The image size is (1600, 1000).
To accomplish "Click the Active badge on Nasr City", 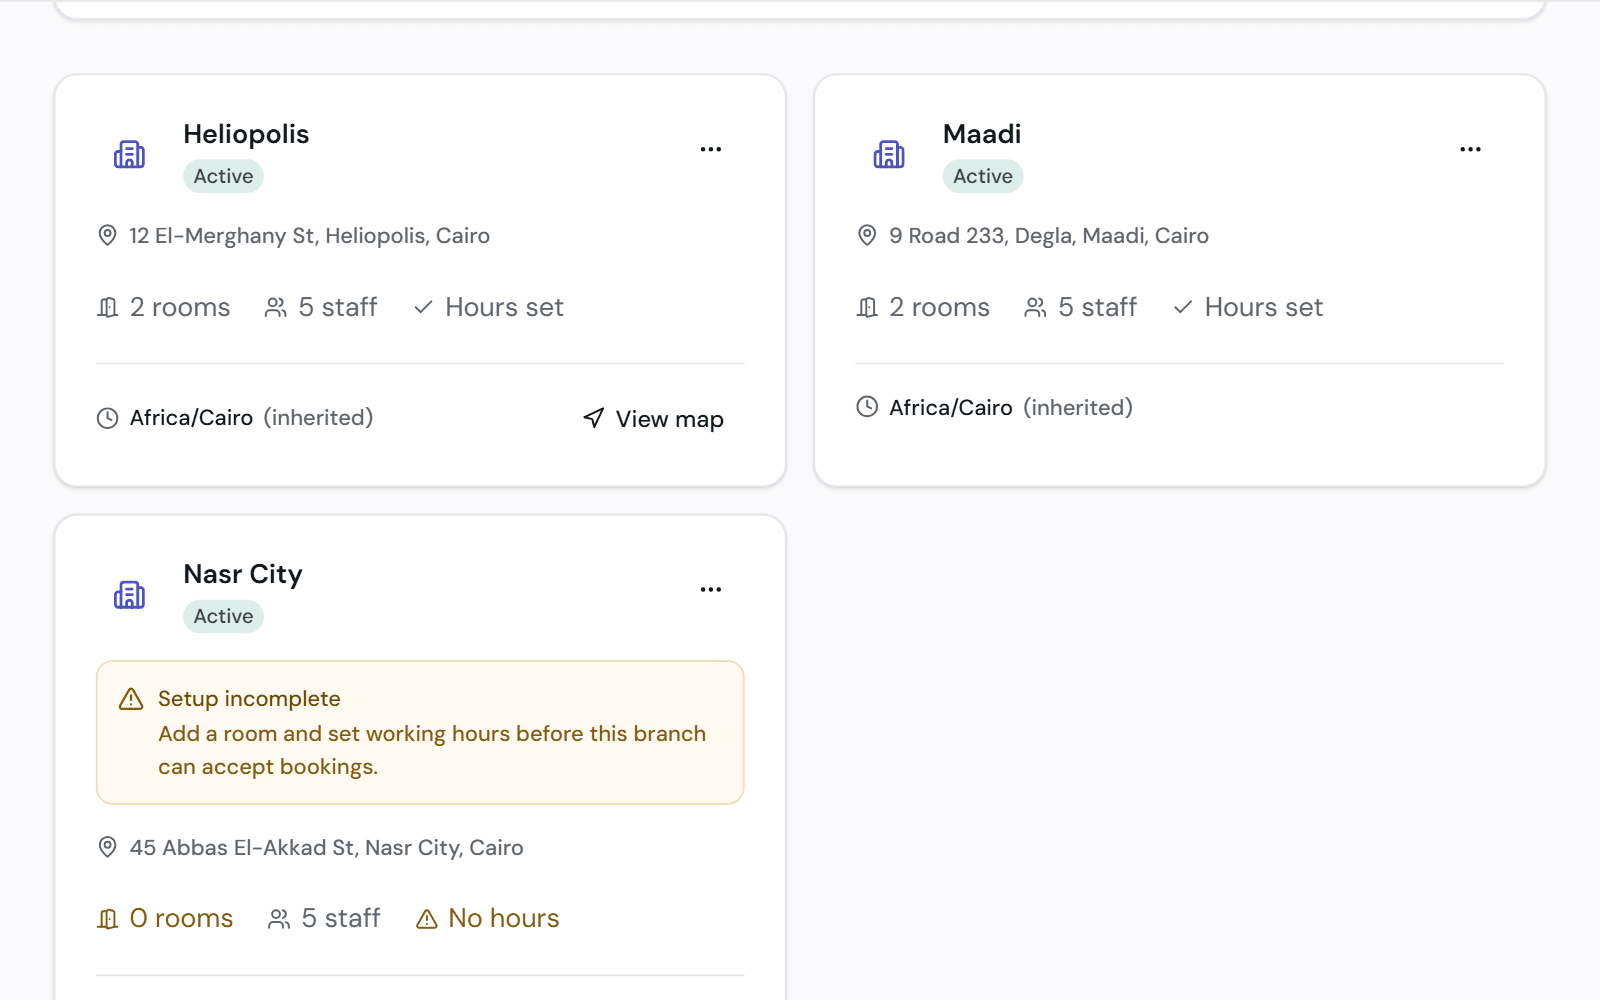I will point(223,616).
